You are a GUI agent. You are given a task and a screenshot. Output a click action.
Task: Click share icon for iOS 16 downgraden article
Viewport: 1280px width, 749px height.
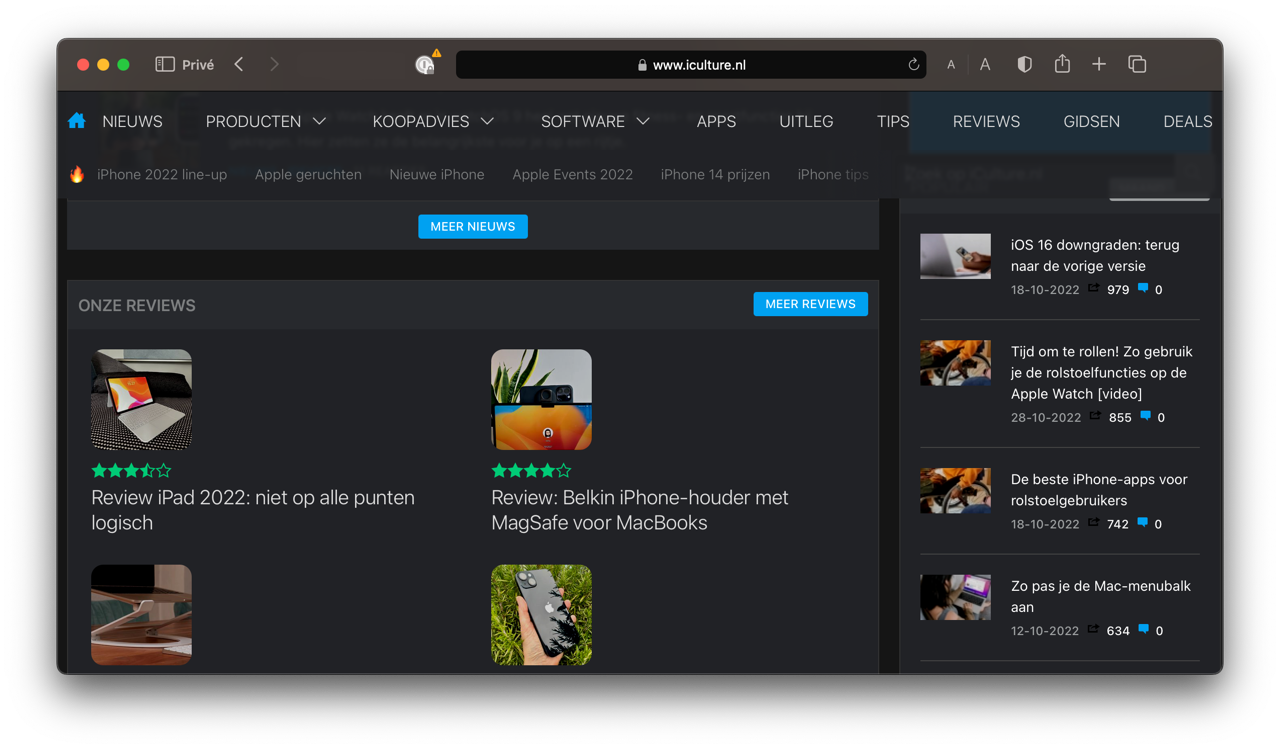click(1093, 288)
